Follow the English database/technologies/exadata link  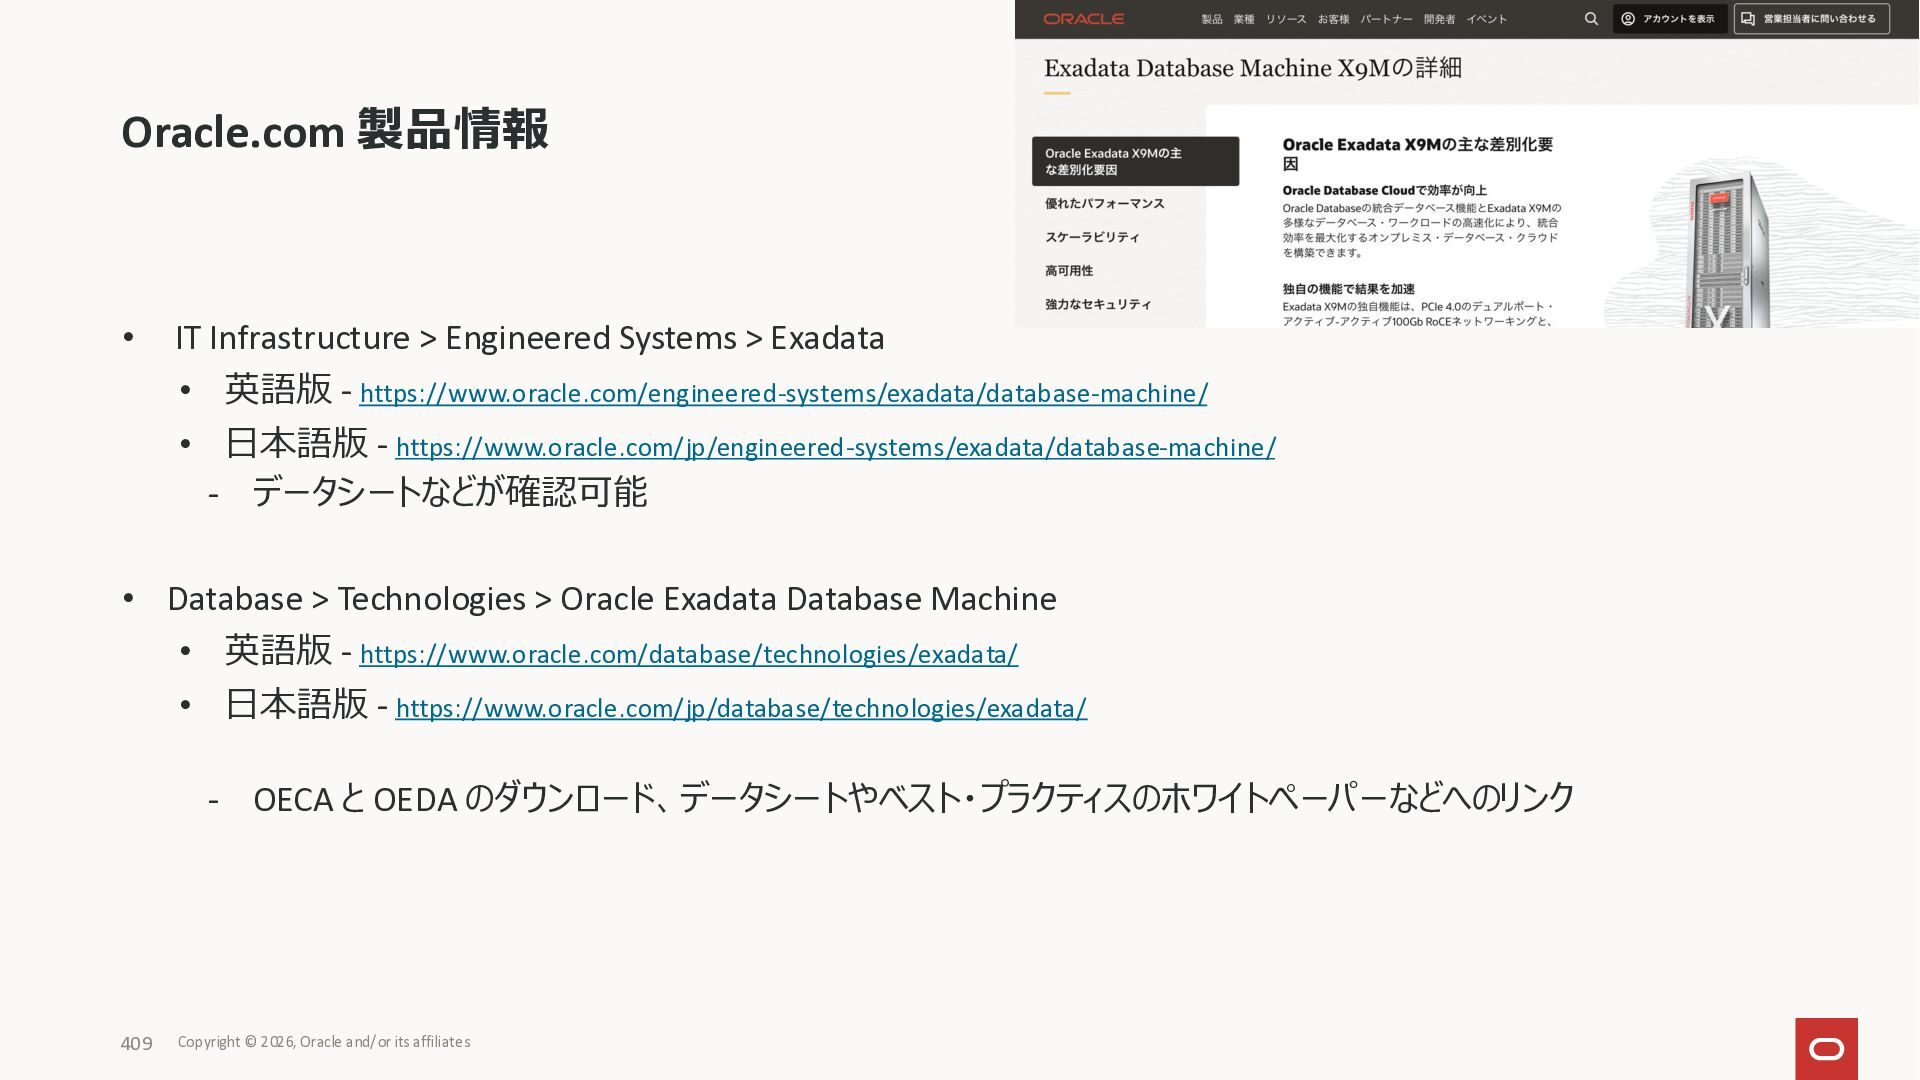(x=688, y=655)
